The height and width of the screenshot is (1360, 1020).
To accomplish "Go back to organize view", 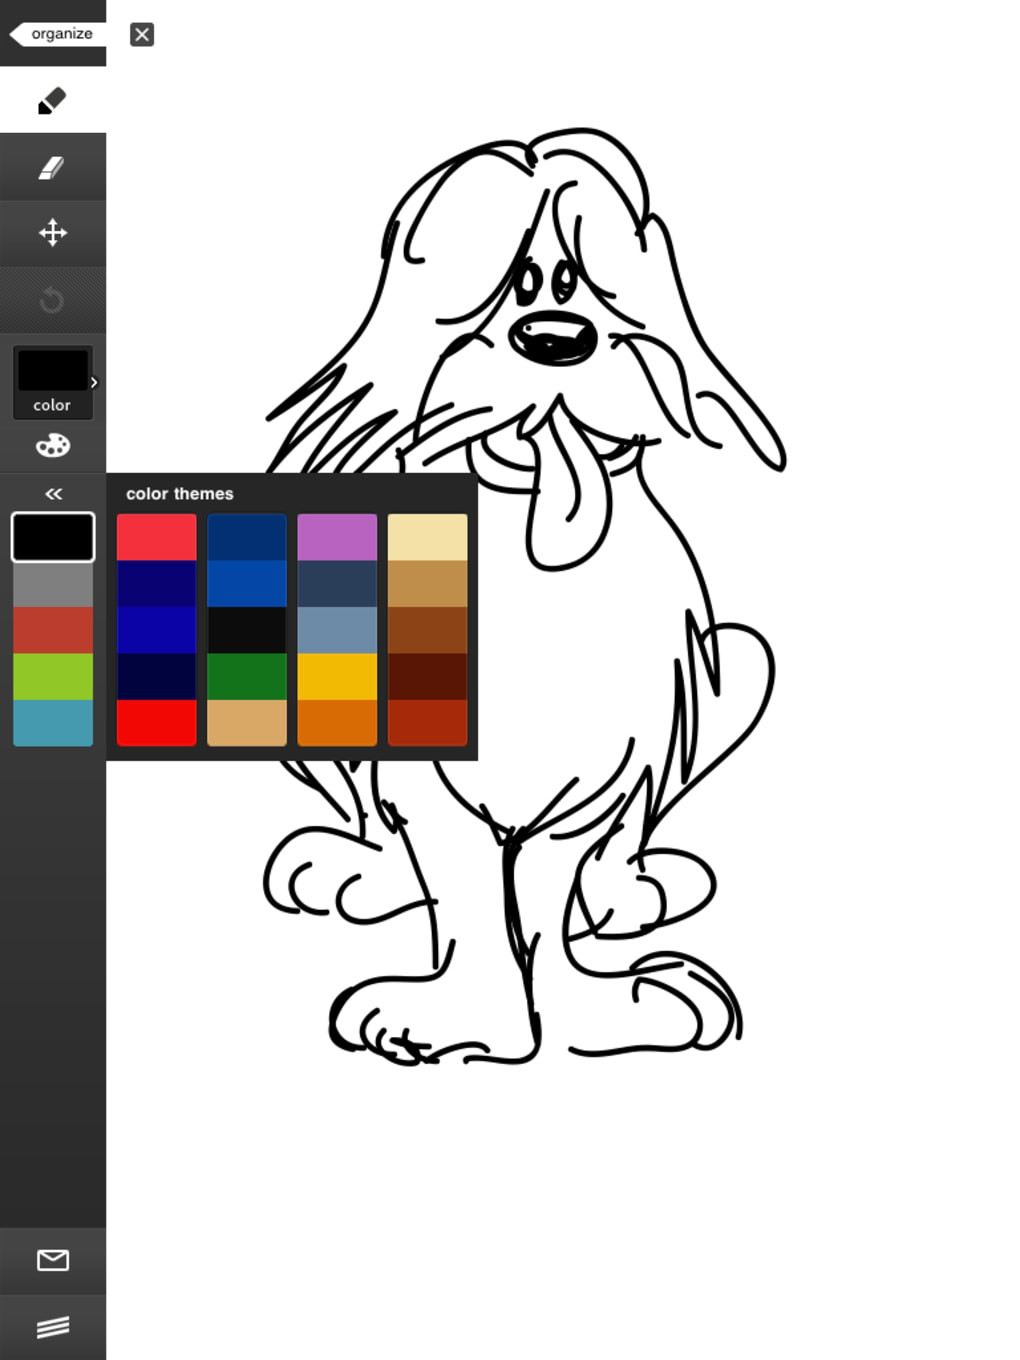I will (x=56, y=33).
